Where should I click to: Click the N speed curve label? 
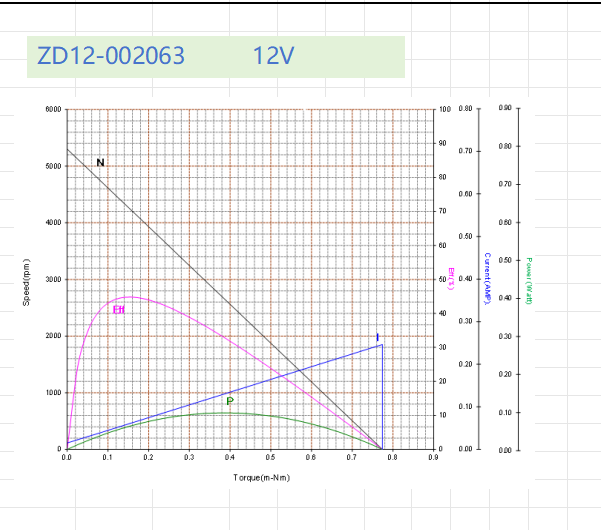(100, 163)
